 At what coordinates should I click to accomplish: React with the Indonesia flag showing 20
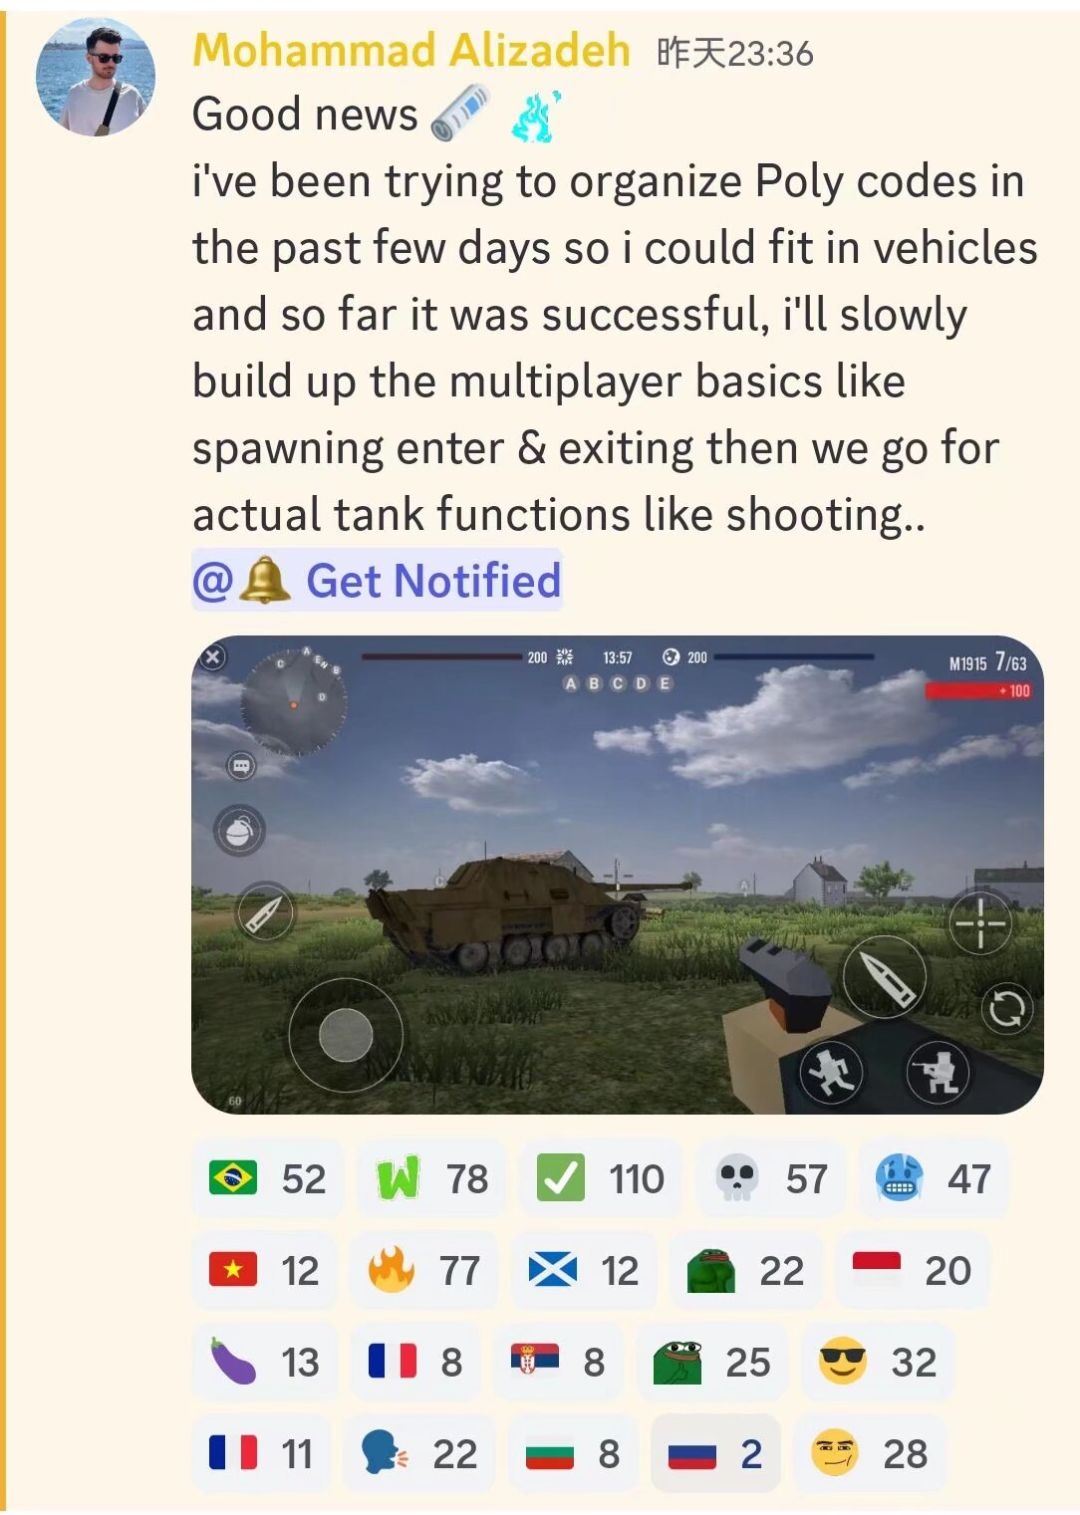point(912,1270)
